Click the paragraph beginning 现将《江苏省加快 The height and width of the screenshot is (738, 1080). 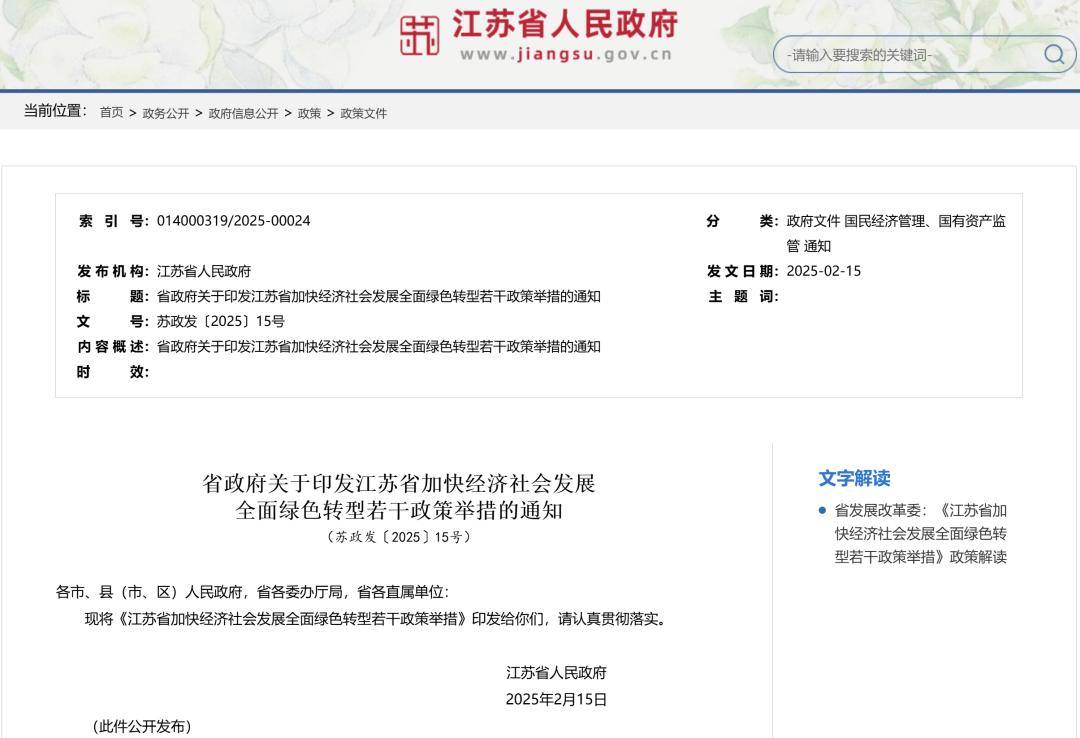click(377, 619)
